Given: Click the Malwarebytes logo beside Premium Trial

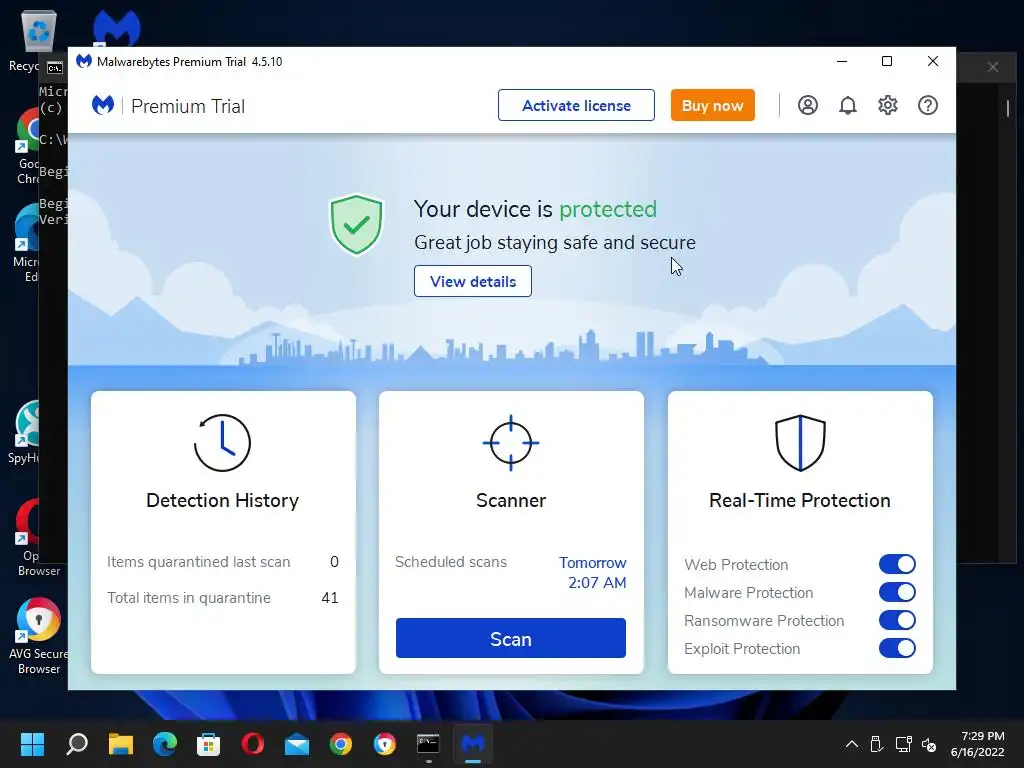Looking at the screenshot, I should 103,105.
